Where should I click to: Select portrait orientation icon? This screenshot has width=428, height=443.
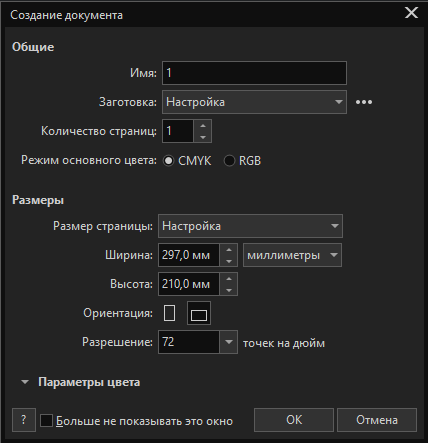(169, 313)
